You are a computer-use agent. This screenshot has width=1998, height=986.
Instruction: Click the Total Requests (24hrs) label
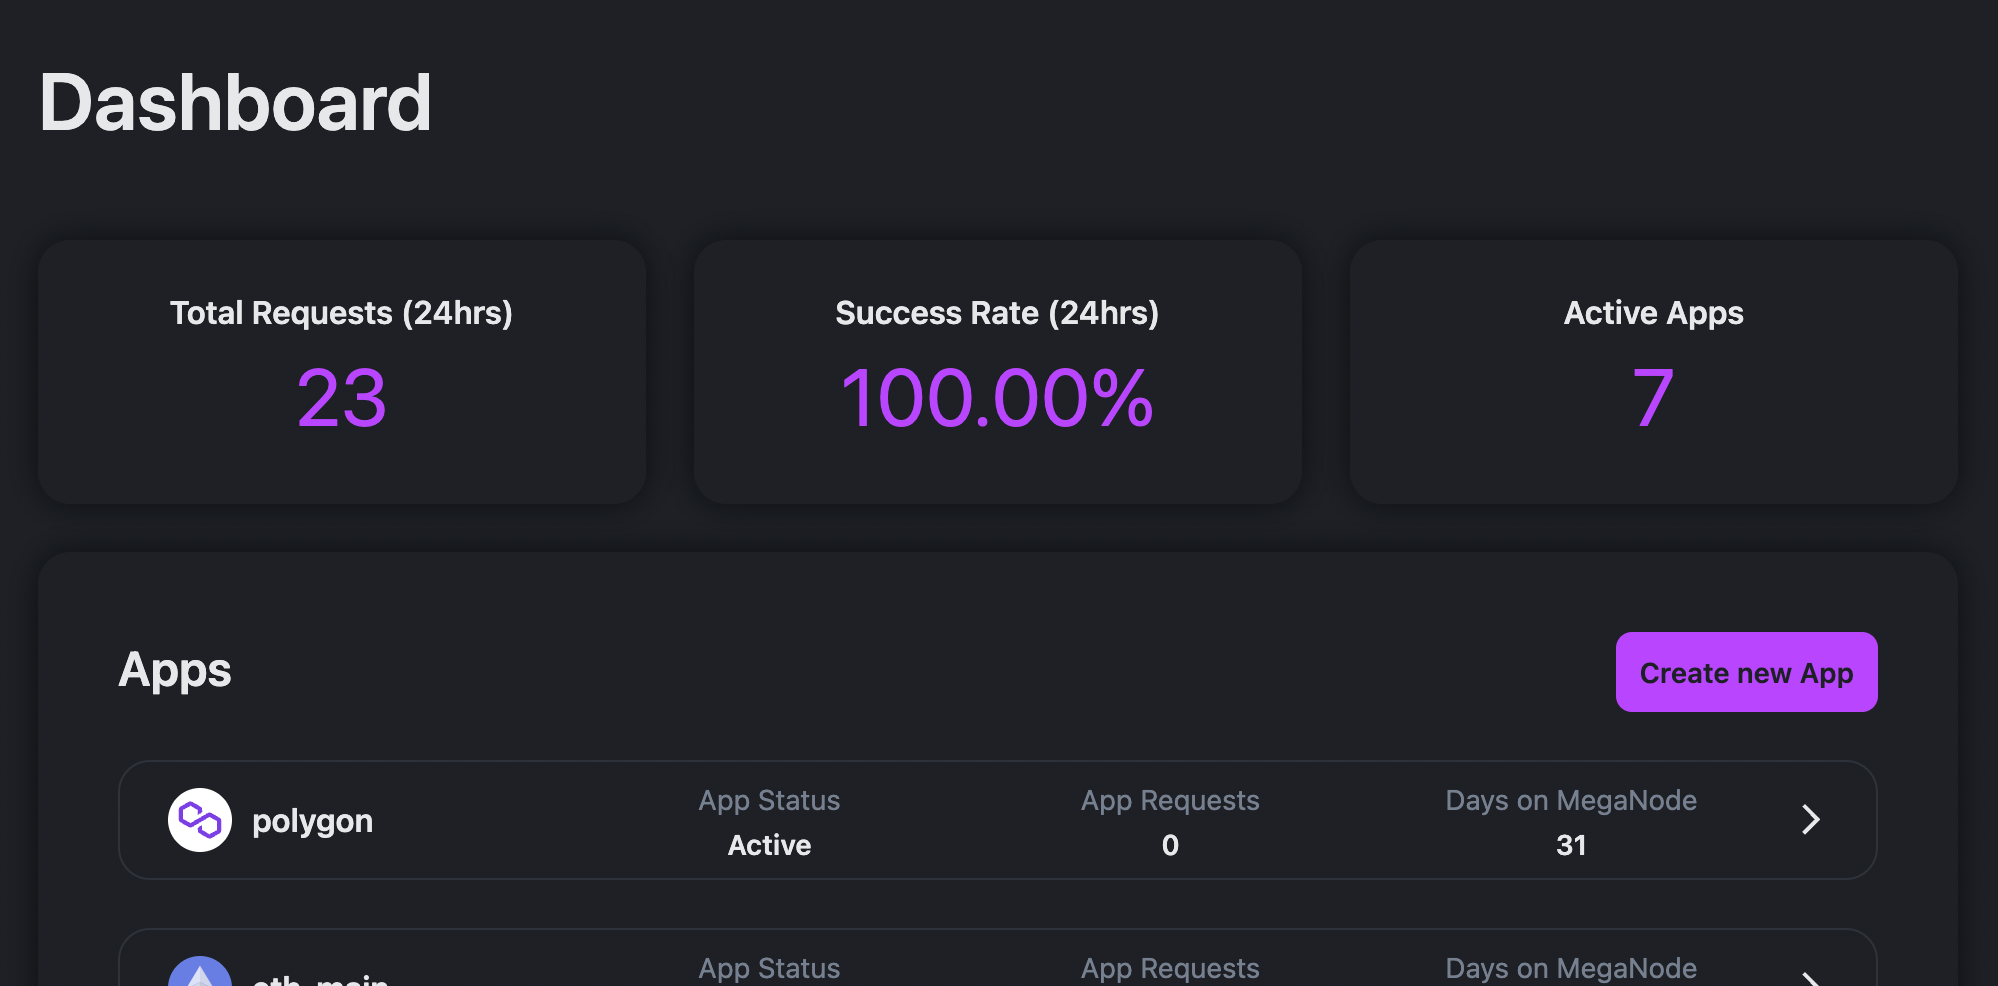tap(341, 313)
